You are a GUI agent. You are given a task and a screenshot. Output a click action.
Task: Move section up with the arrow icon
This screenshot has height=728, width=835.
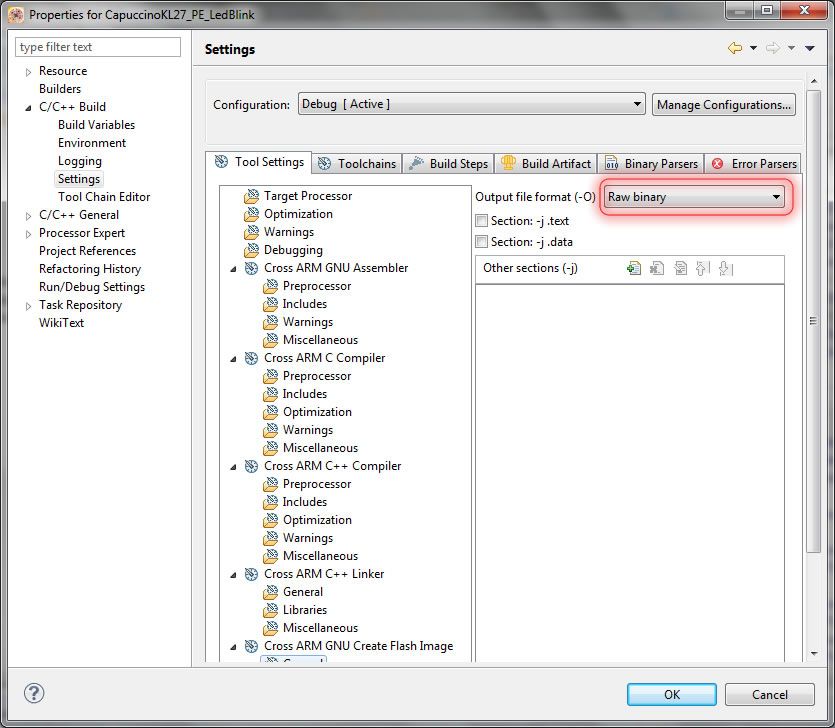[x=703, y=268]
